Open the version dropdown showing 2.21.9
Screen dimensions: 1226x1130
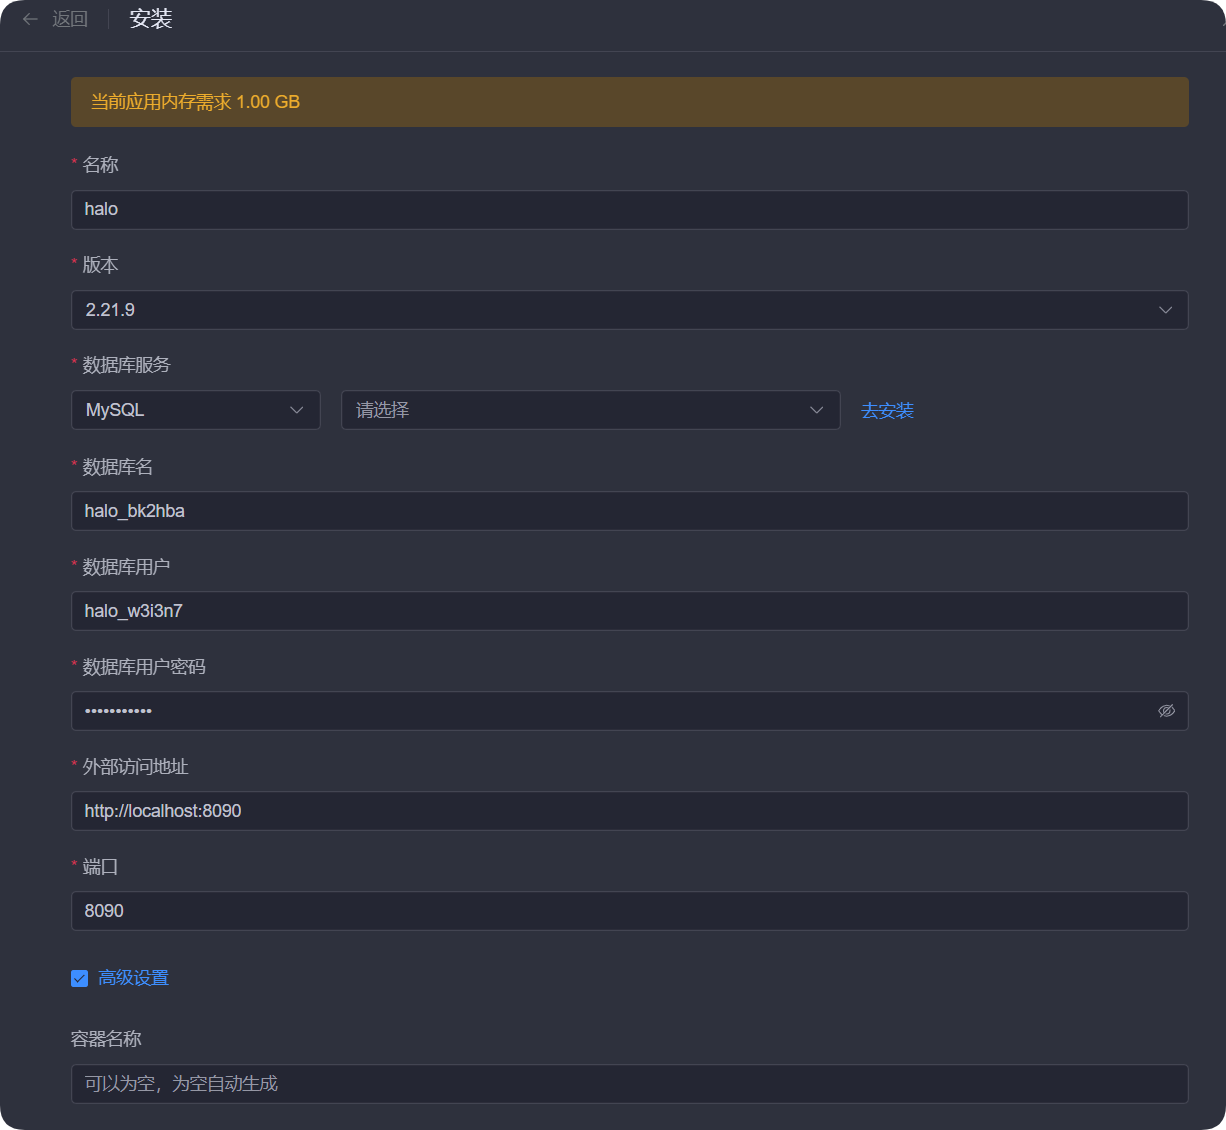pos(629,310)
